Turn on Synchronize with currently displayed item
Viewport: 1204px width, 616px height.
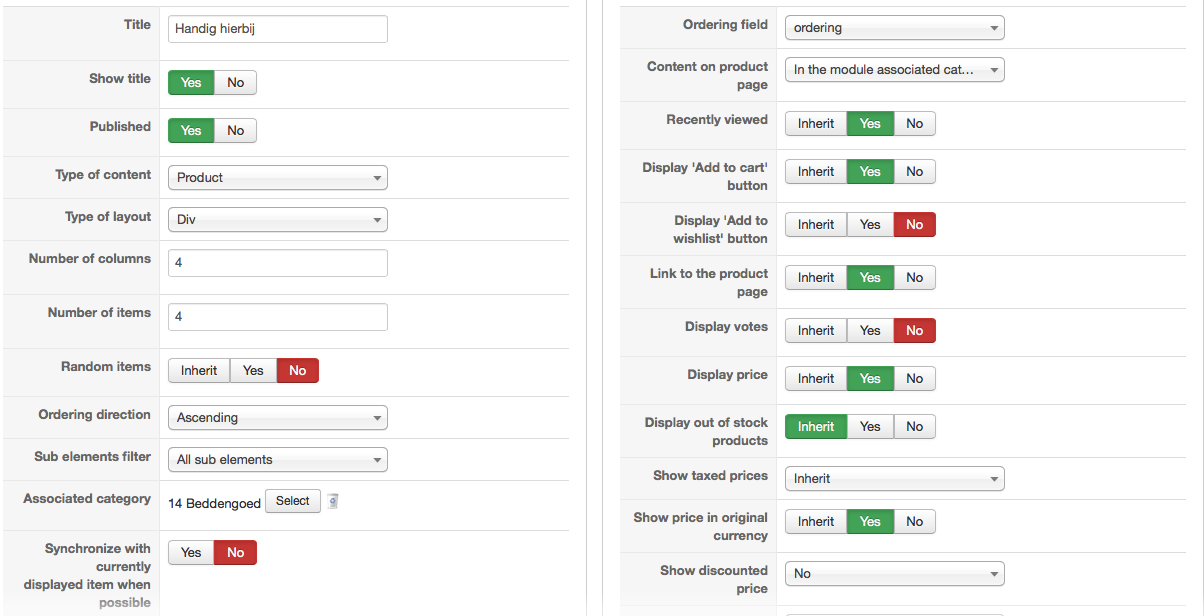tap(191, 552)
